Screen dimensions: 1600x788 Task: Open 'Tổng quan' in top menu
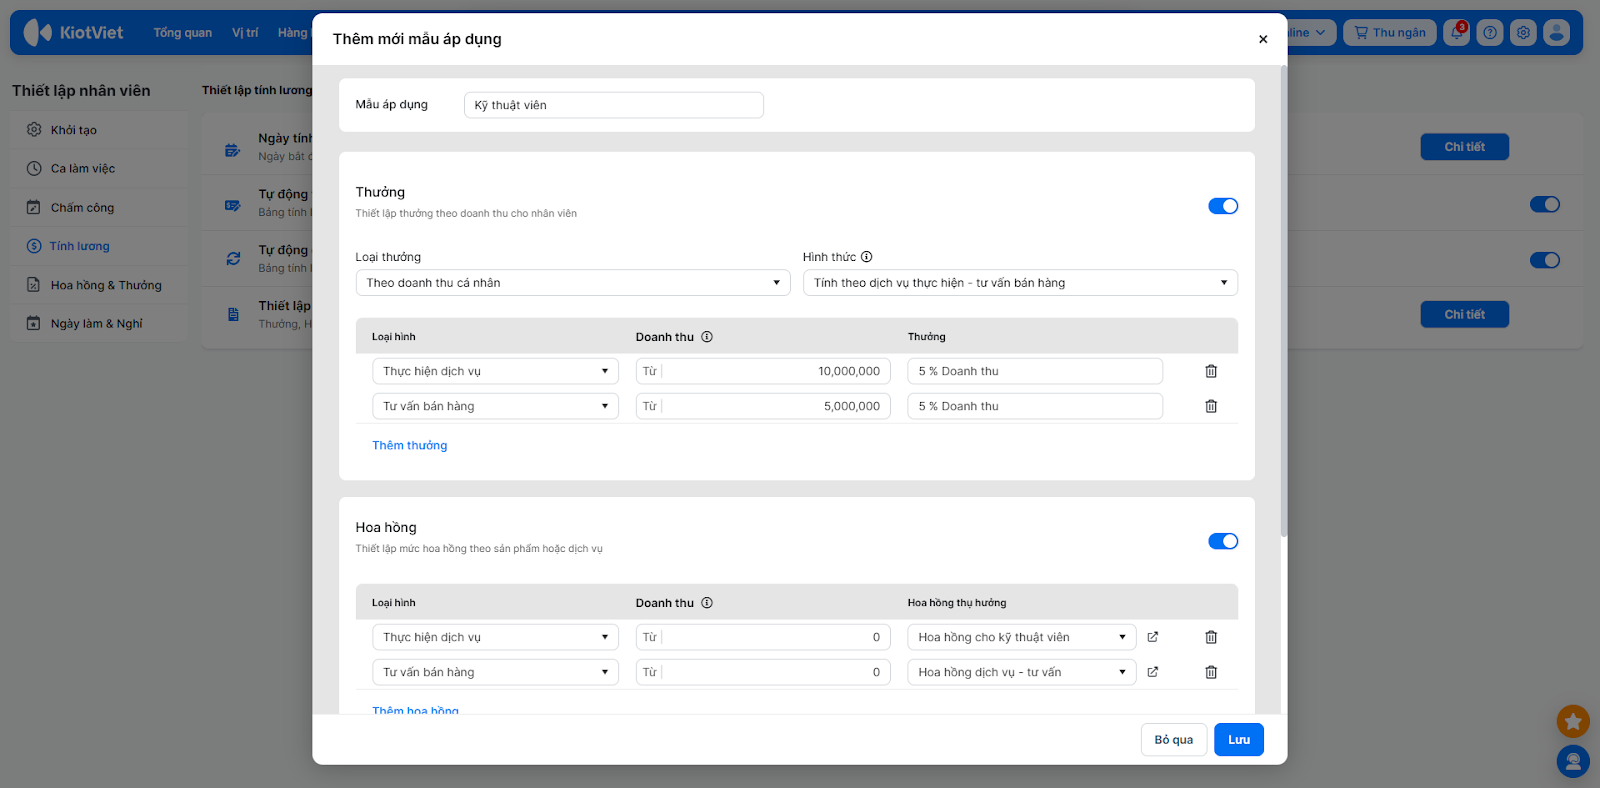click(x=182, y=33)
